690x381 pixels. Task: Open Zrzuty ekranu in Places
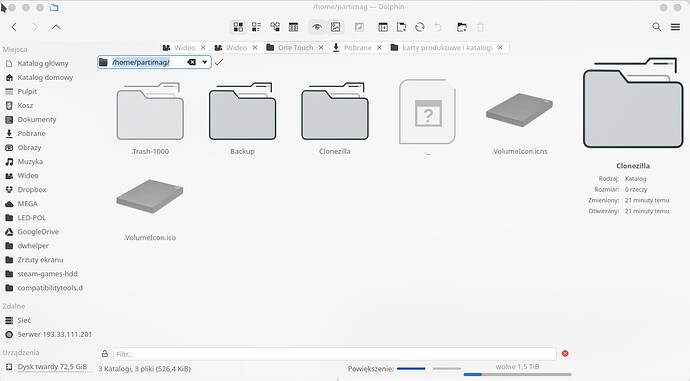pos(40,260)
